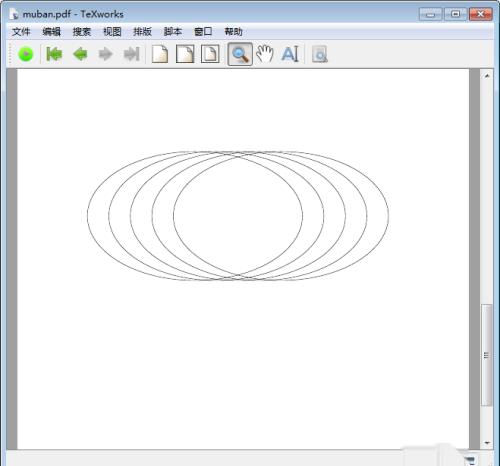
Task: Open the 排版 typeset menu
Action: pos(142,32)
